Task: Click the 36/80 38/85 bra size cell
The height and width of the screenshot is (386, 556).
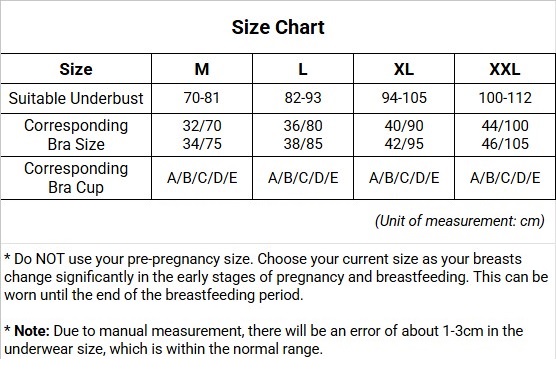Action: pyautogui.click(x=303, y=135)
